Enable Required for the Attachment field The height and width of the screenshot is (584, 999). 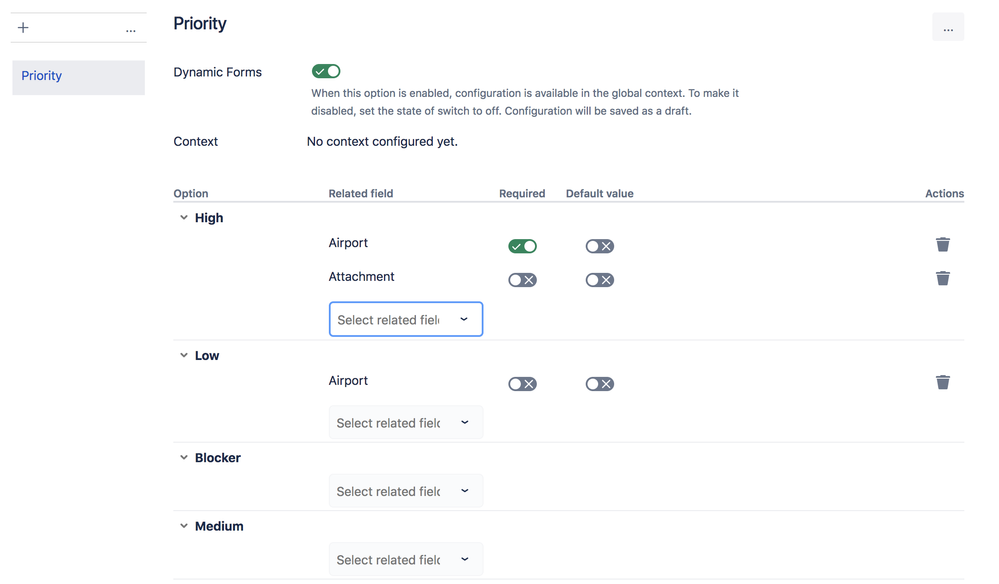[x=522, y=279]
